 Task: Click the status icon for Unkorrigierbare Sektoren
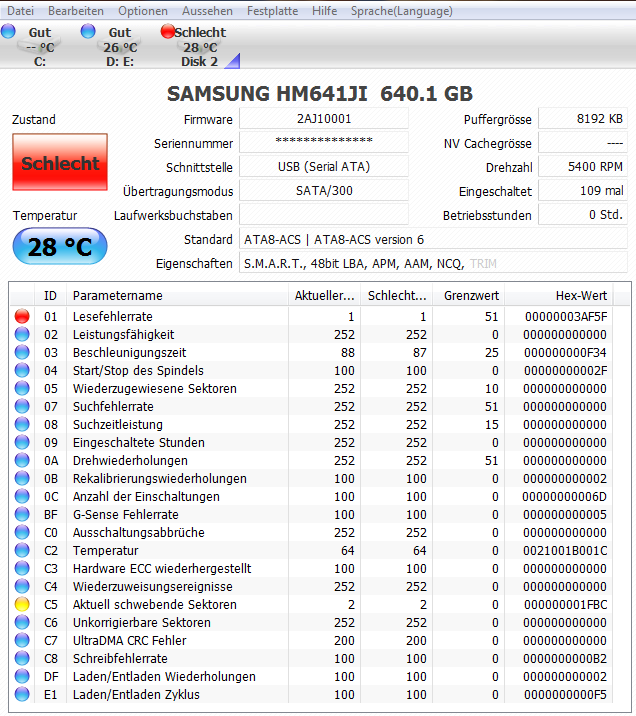click(22, 622)
